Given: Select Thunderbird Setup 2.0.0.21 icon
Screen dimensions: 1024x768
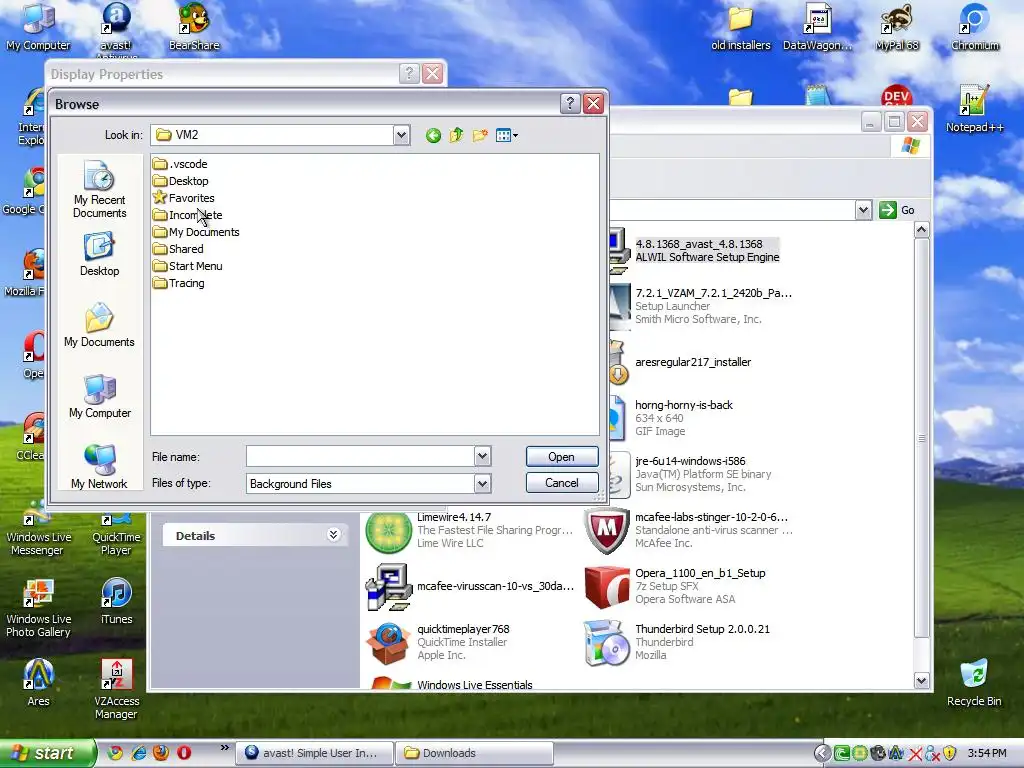Looking at the screenshot, I should pos(607,643).
